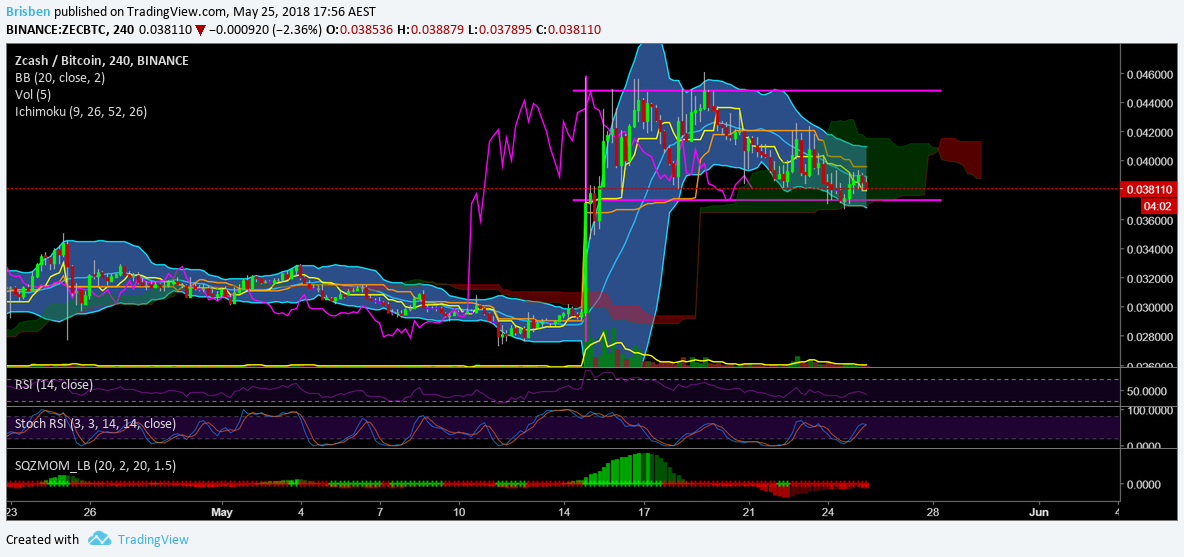This screenshot has height=557, width=1184.
Task: Click the TradingView cloud logo icon
Action: (100, 539)
